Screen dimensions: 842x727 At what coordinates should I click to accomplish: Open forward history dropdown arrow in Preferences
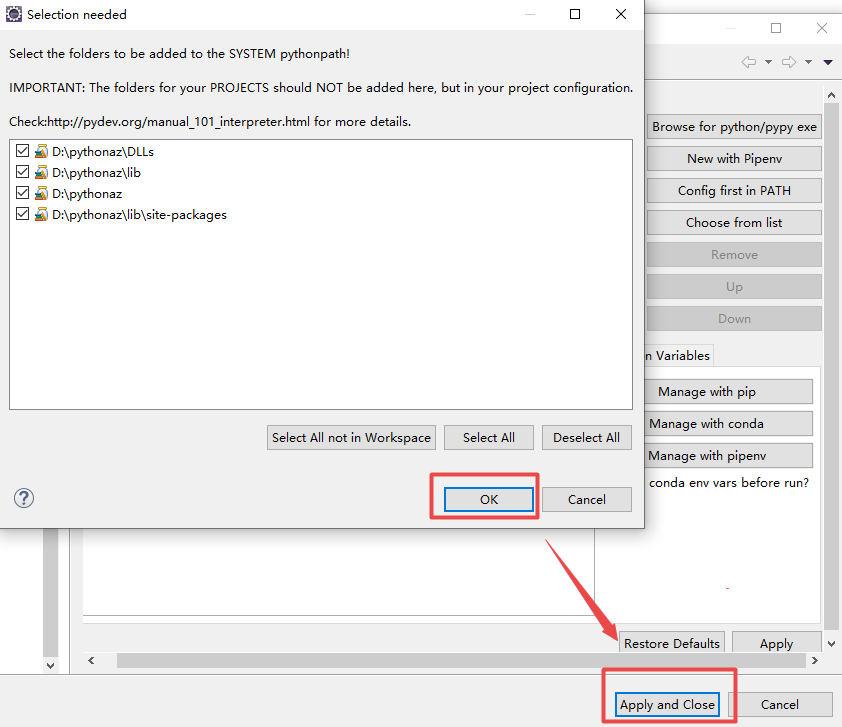pos(808,62)
